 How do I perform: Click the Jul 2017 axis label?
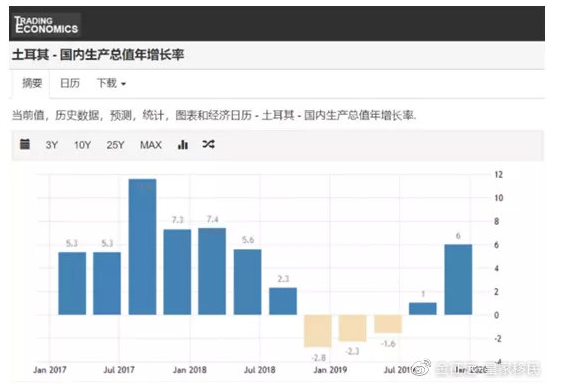pos(119,370)
